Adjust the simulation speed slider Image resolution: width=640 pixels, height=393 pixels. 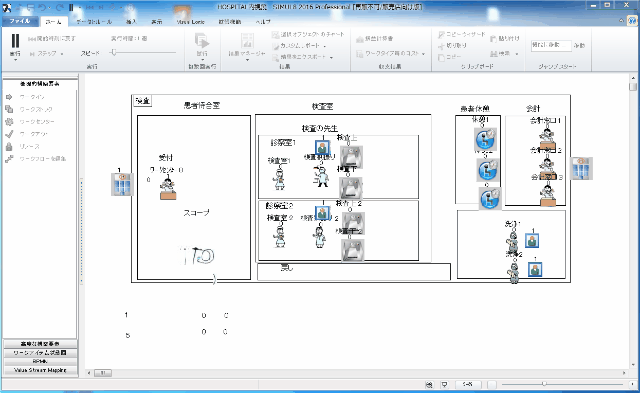coord(114,52)
